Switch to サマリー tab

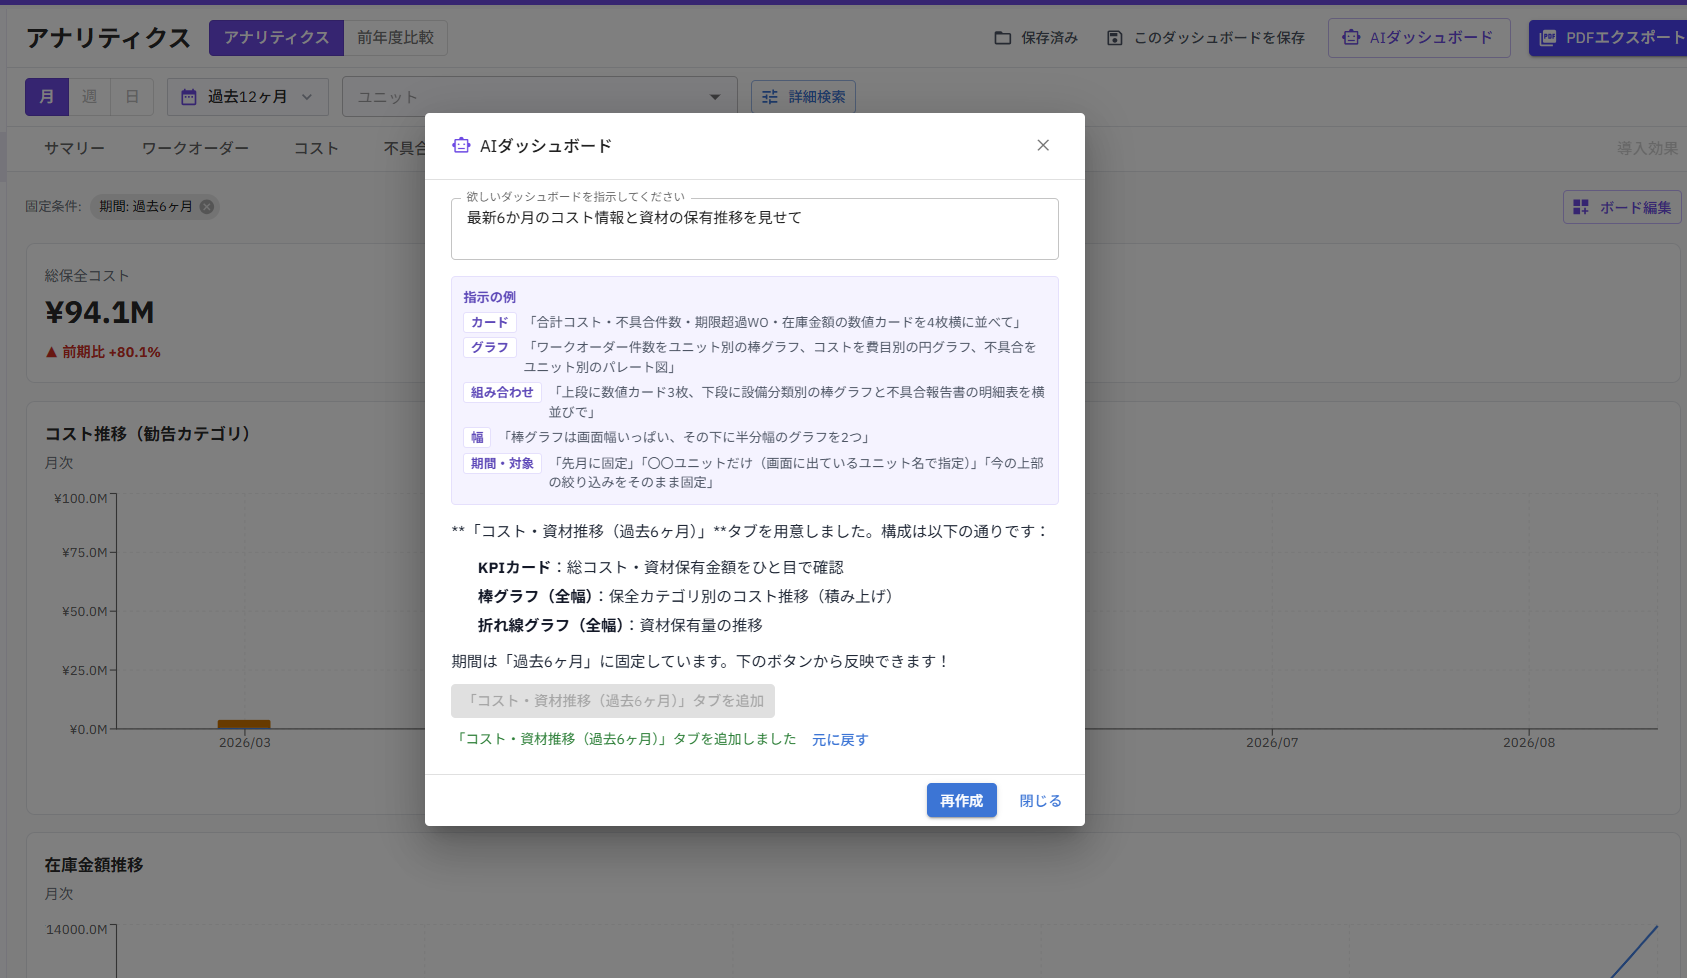click(74, 148)
